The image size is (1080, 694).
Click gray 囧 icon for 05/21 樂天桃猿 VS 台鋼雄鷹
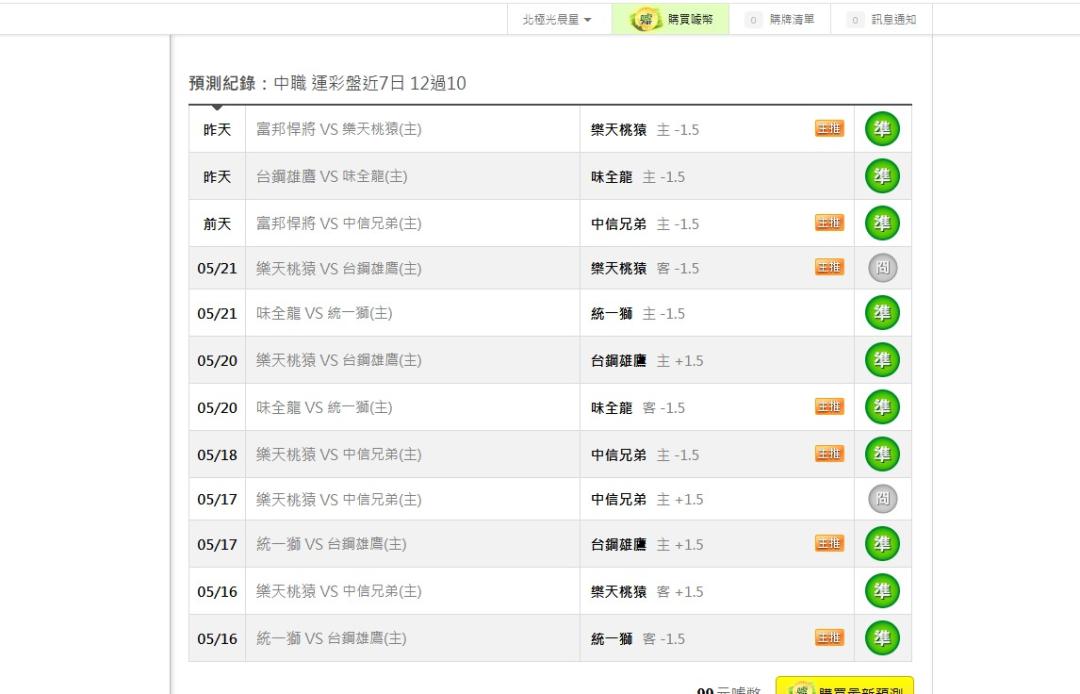pyautogui.click(x=882, y=268)
